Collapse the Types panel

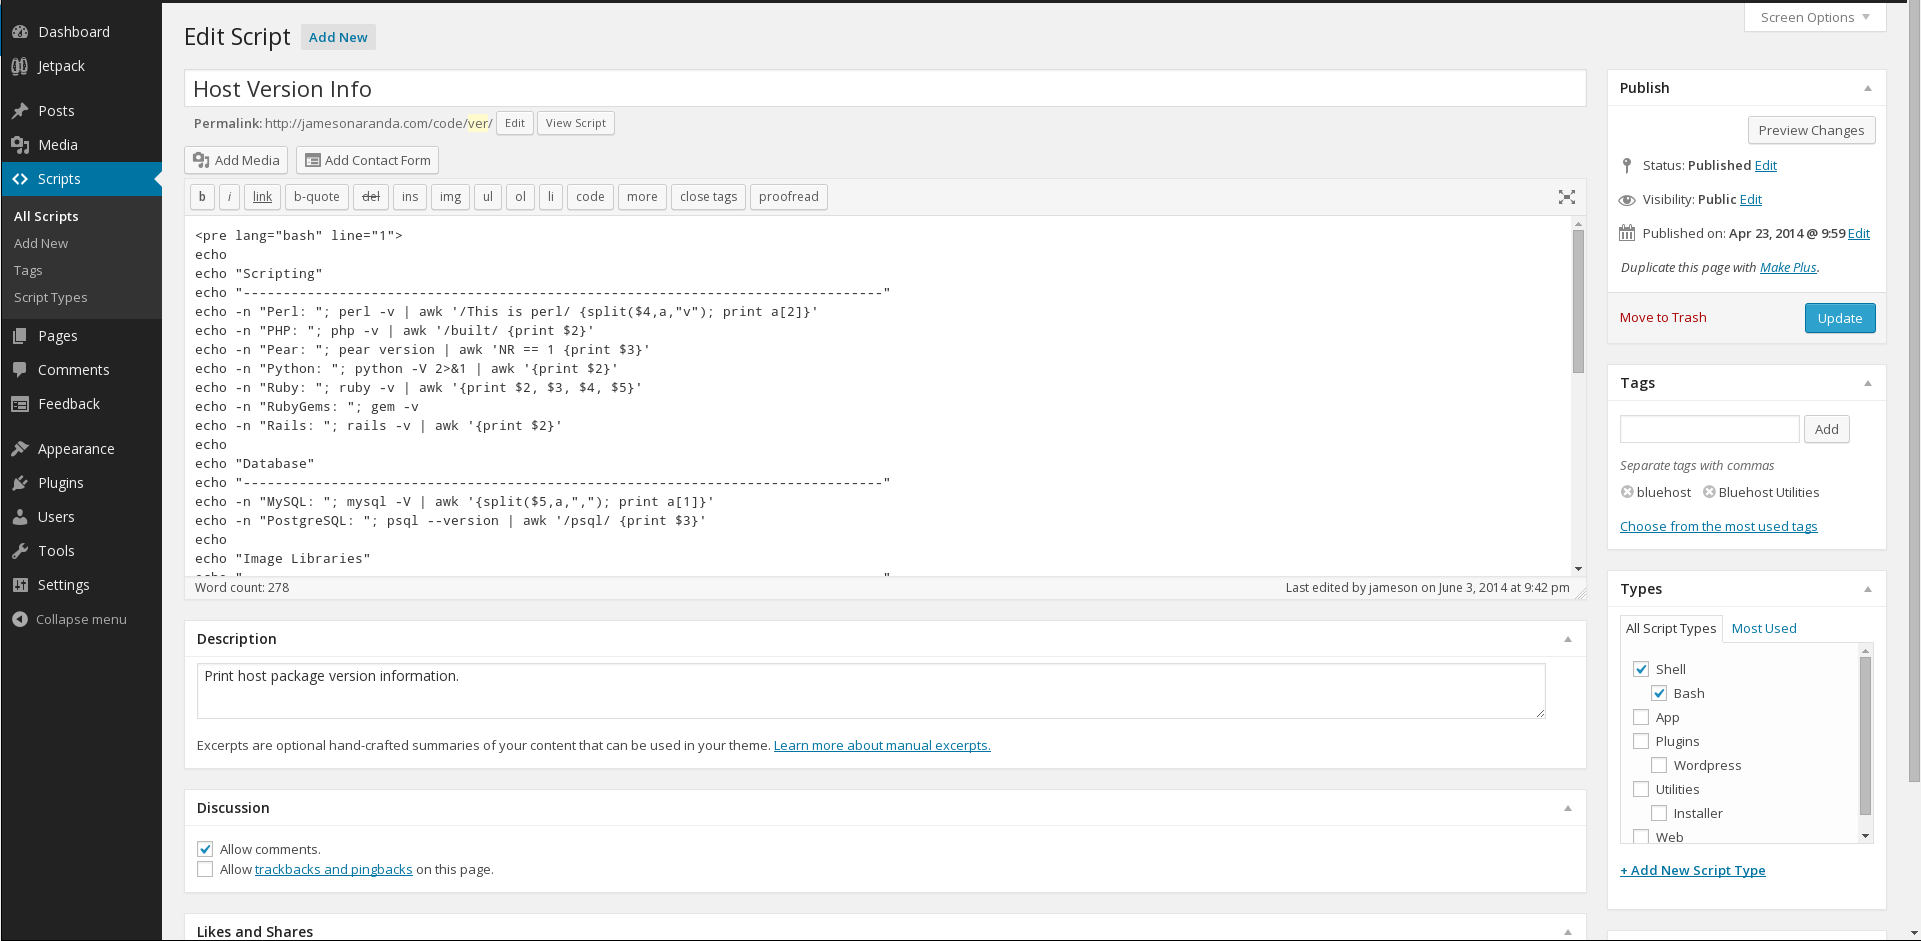tap(1868, 589)
